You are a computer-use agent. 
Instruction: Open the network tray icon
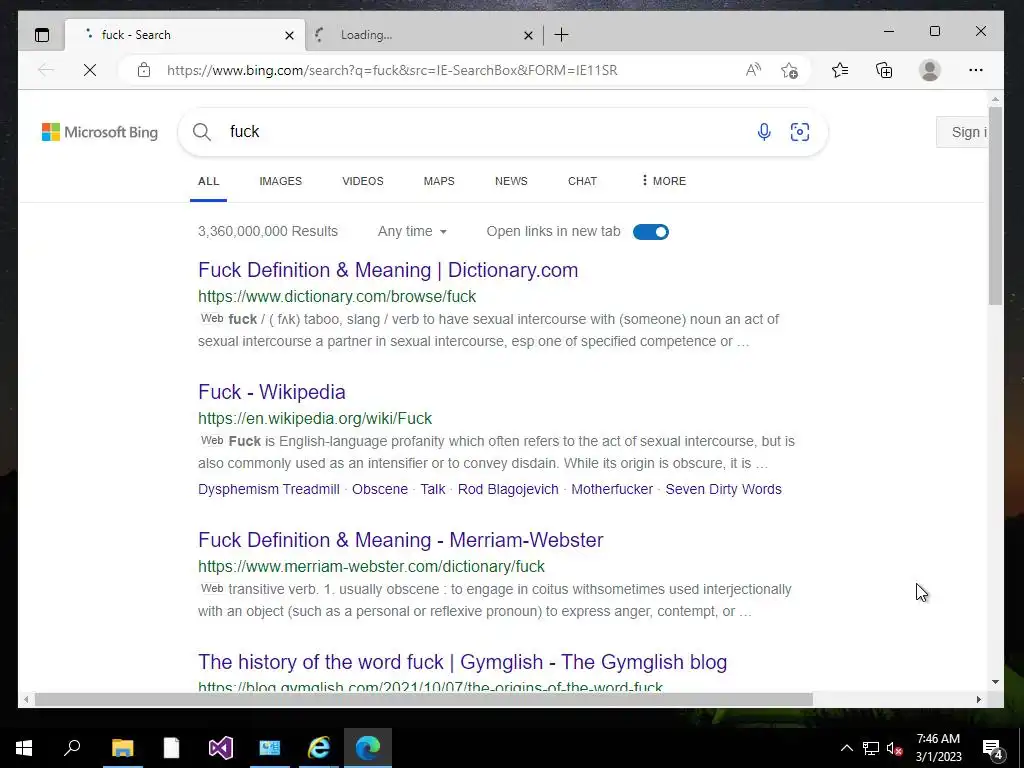click(x=871, y=748)
